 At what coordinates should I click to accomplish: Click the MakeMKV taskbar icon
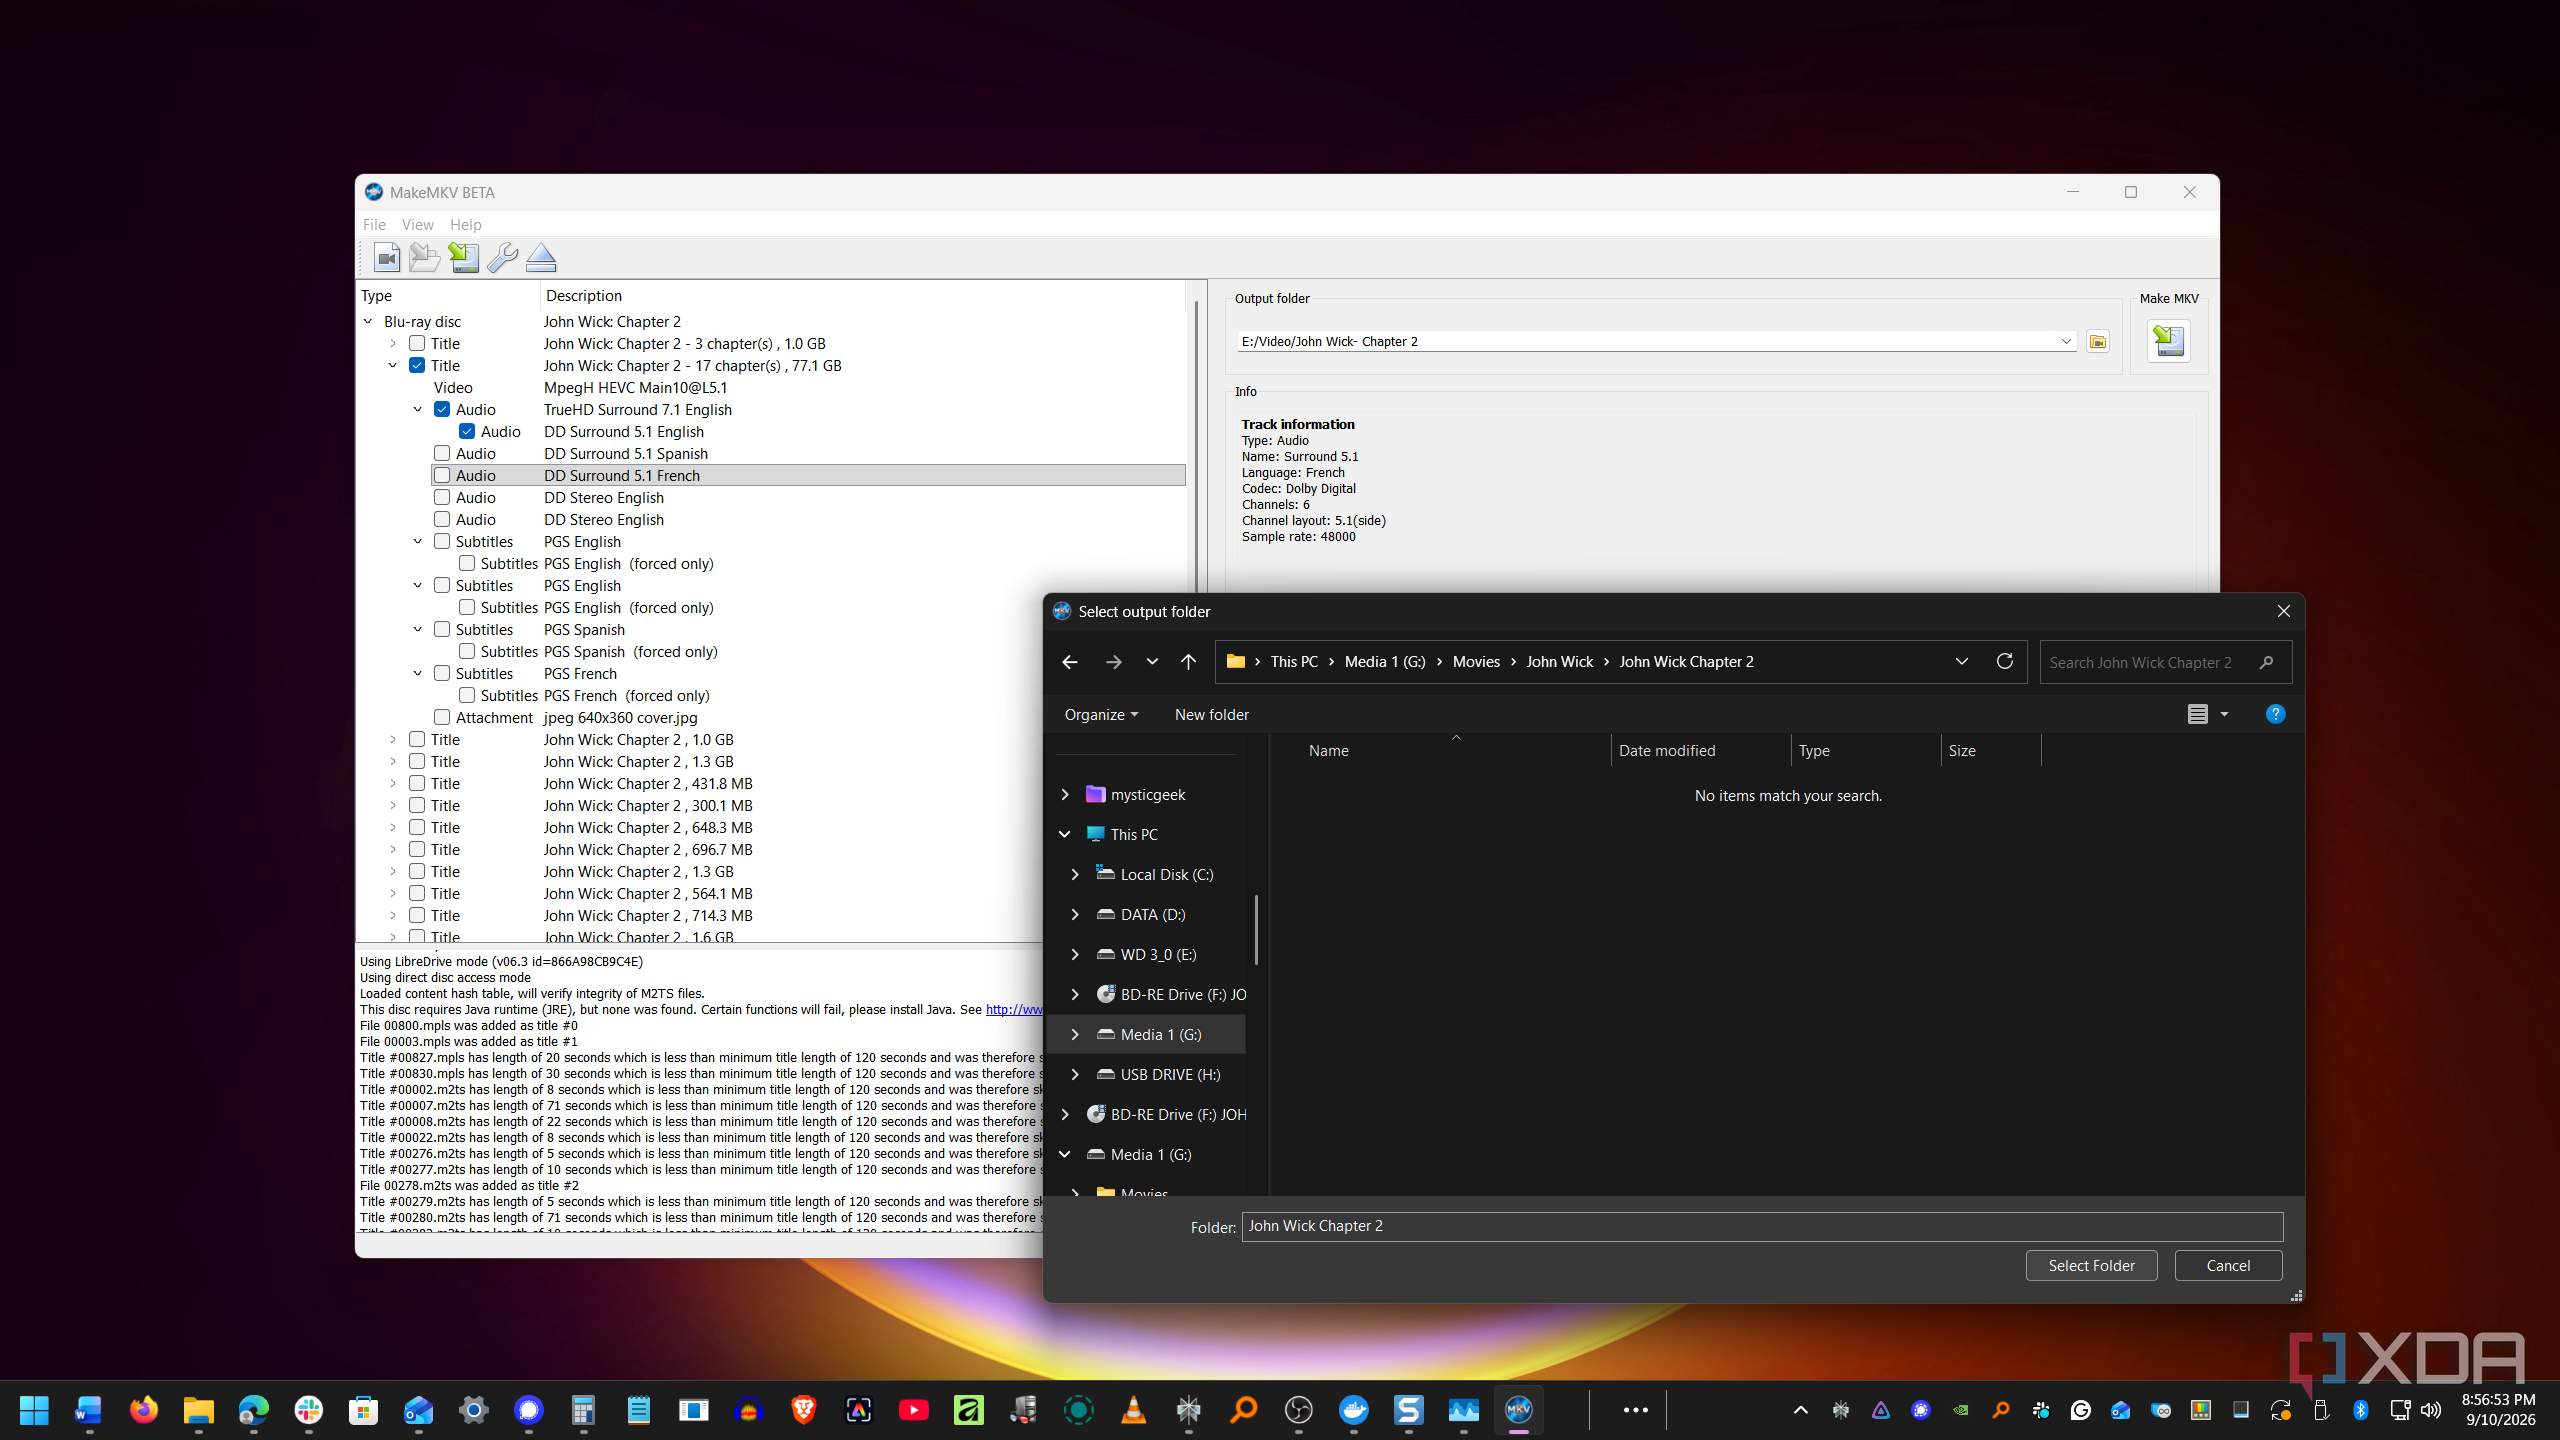(1519, 1410)
